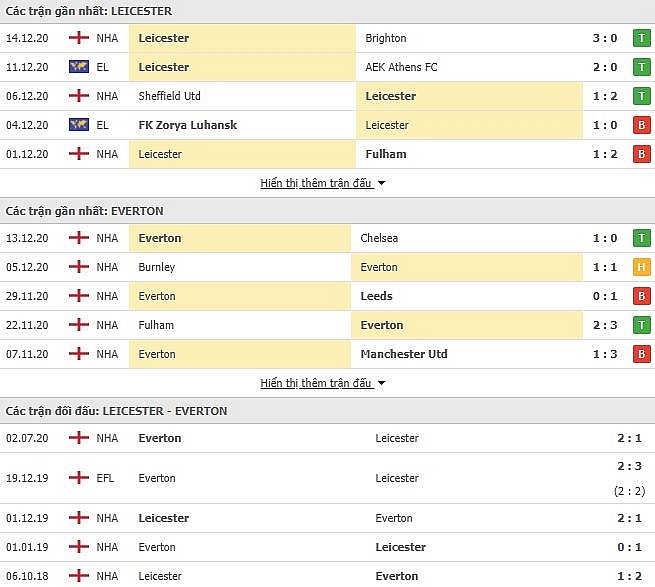The image size is (655, 587).
Task: Click the England flag beside Leicester vs Brighton
Action: [77, 38]
